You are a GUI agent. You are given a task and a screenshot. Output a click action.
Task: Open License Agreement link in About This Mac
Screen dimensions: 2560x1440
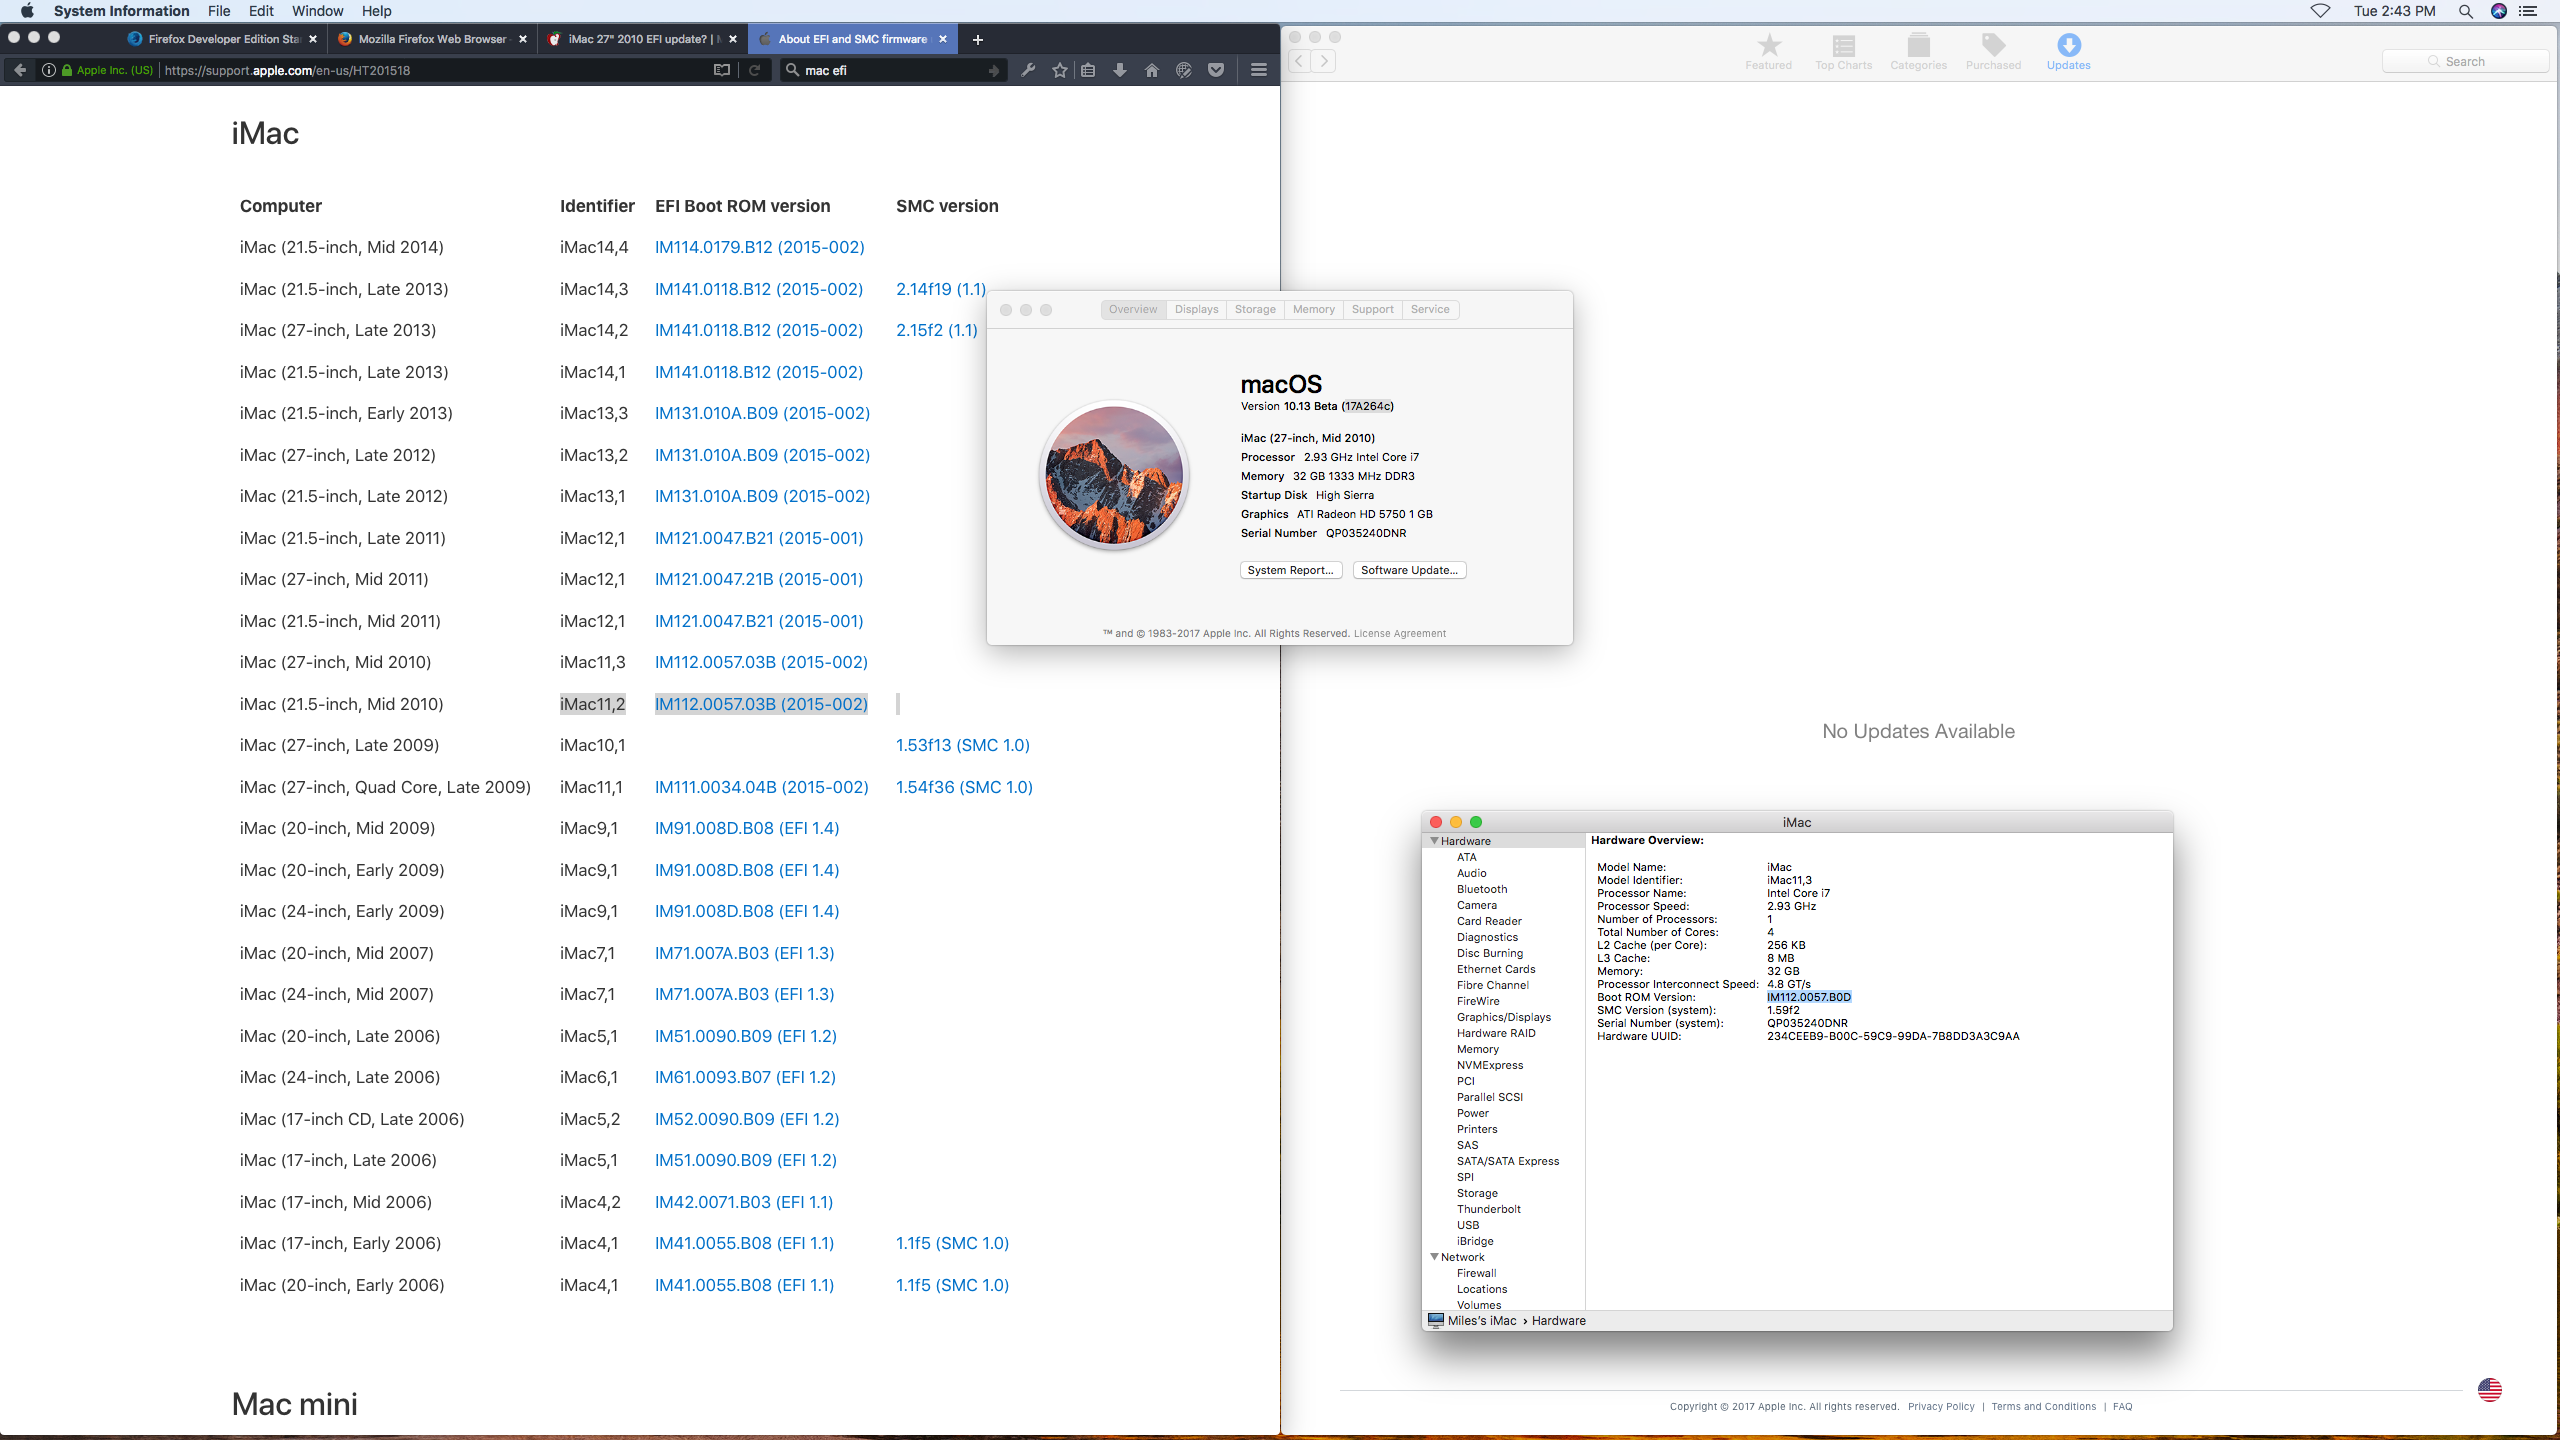(1399, 633)
